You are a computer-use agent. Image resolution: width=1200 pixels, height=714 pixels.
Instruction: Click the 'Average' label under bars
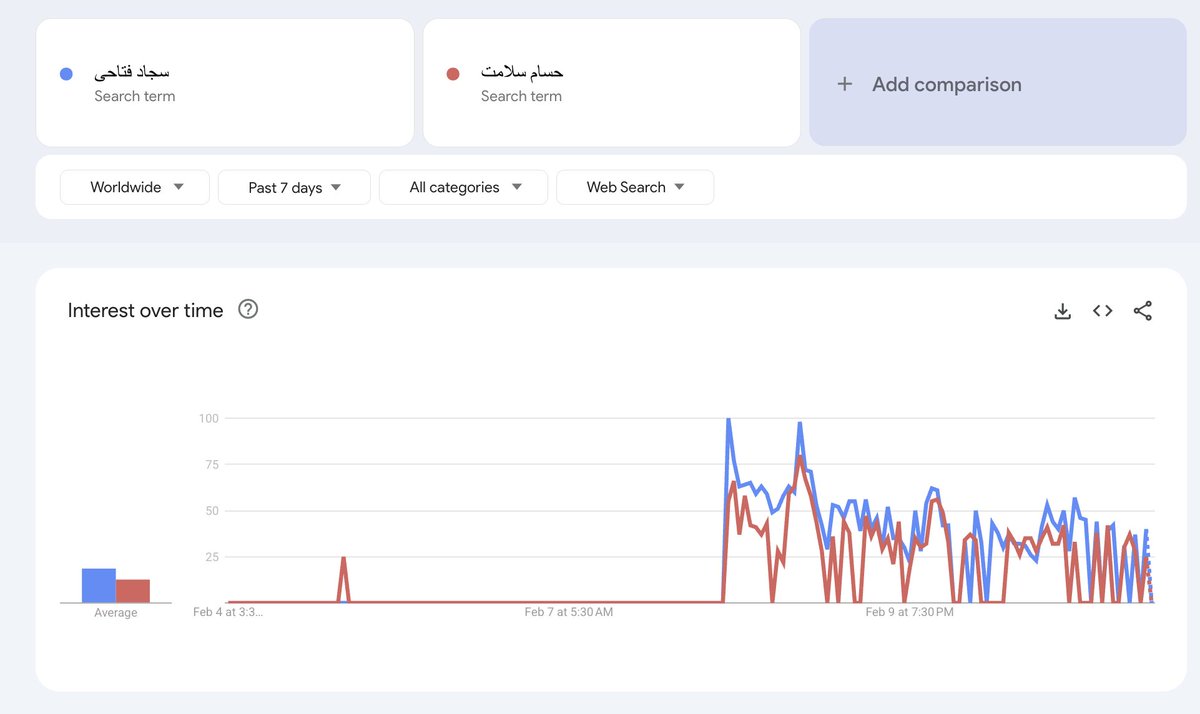pyautogui.click(x=115, y=613)
